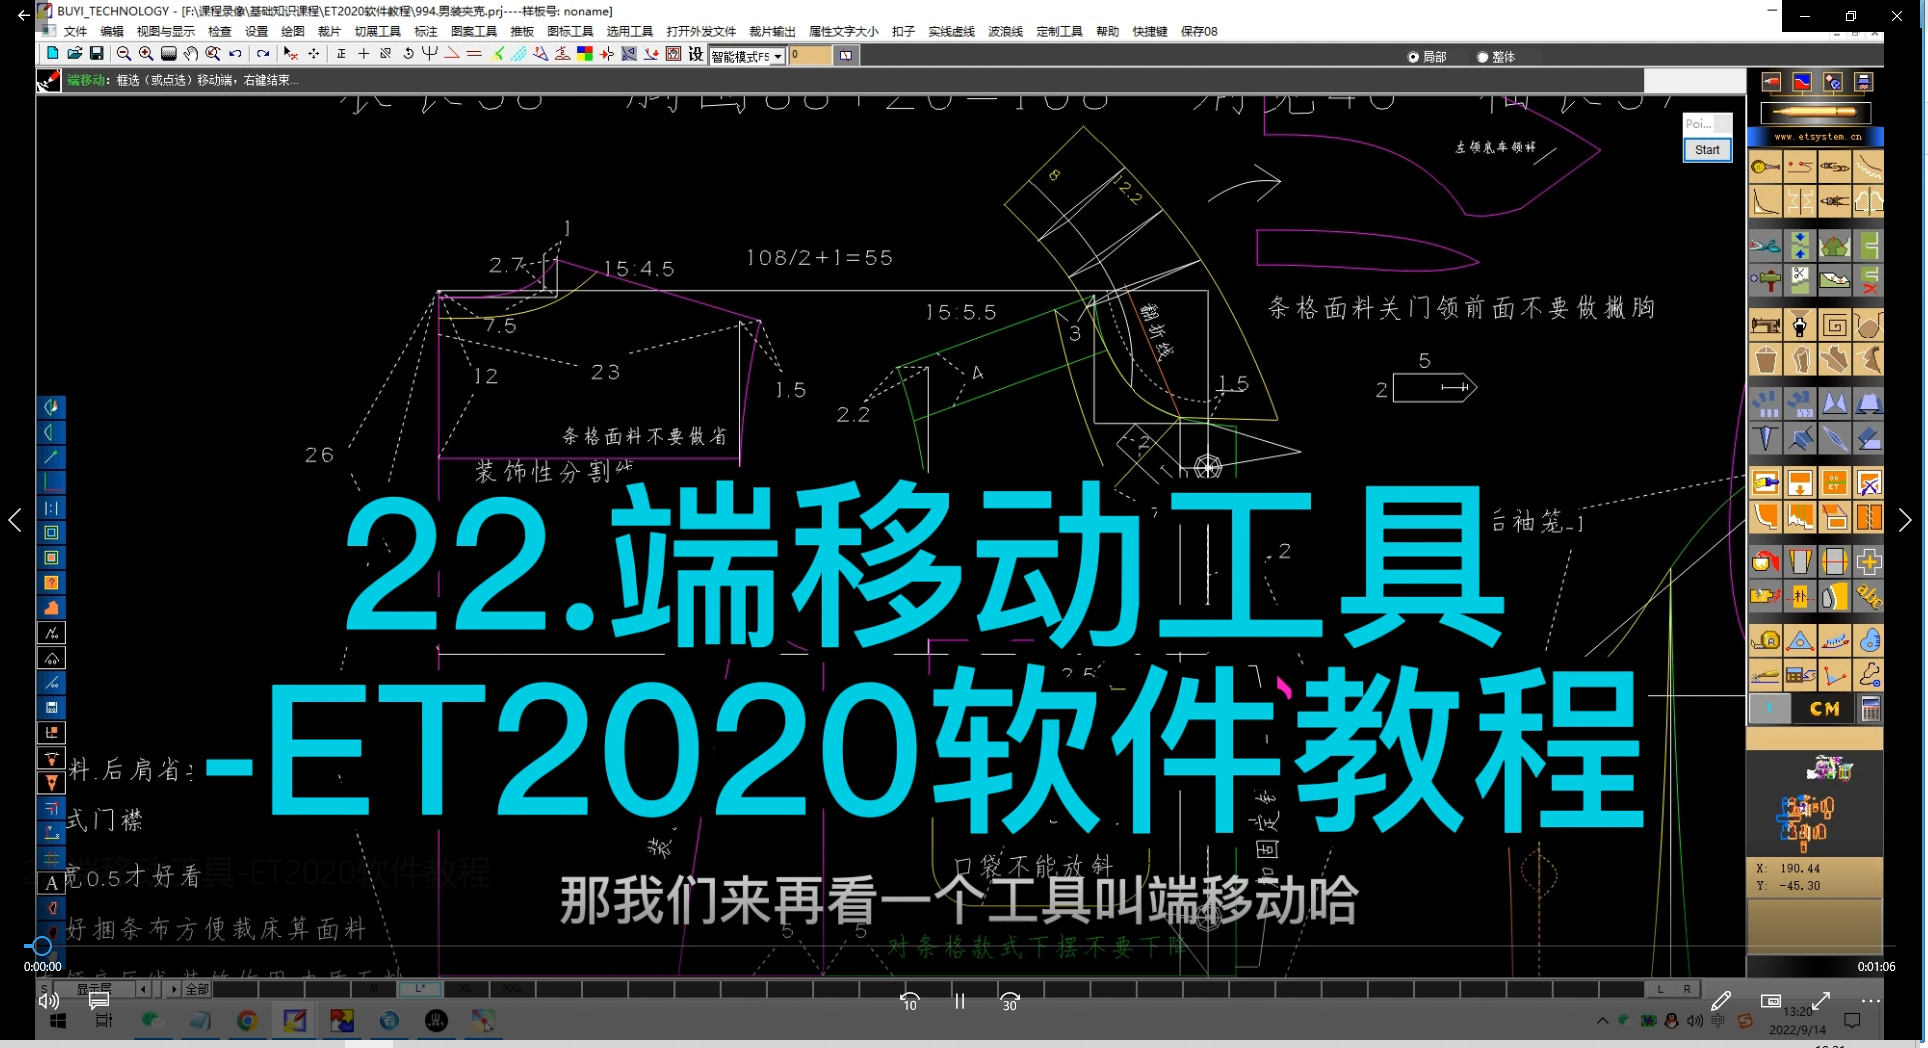This screenshot has width=1928, height=1048.
Task: Open the 文件 menu
Action: [x=76, y=31]
